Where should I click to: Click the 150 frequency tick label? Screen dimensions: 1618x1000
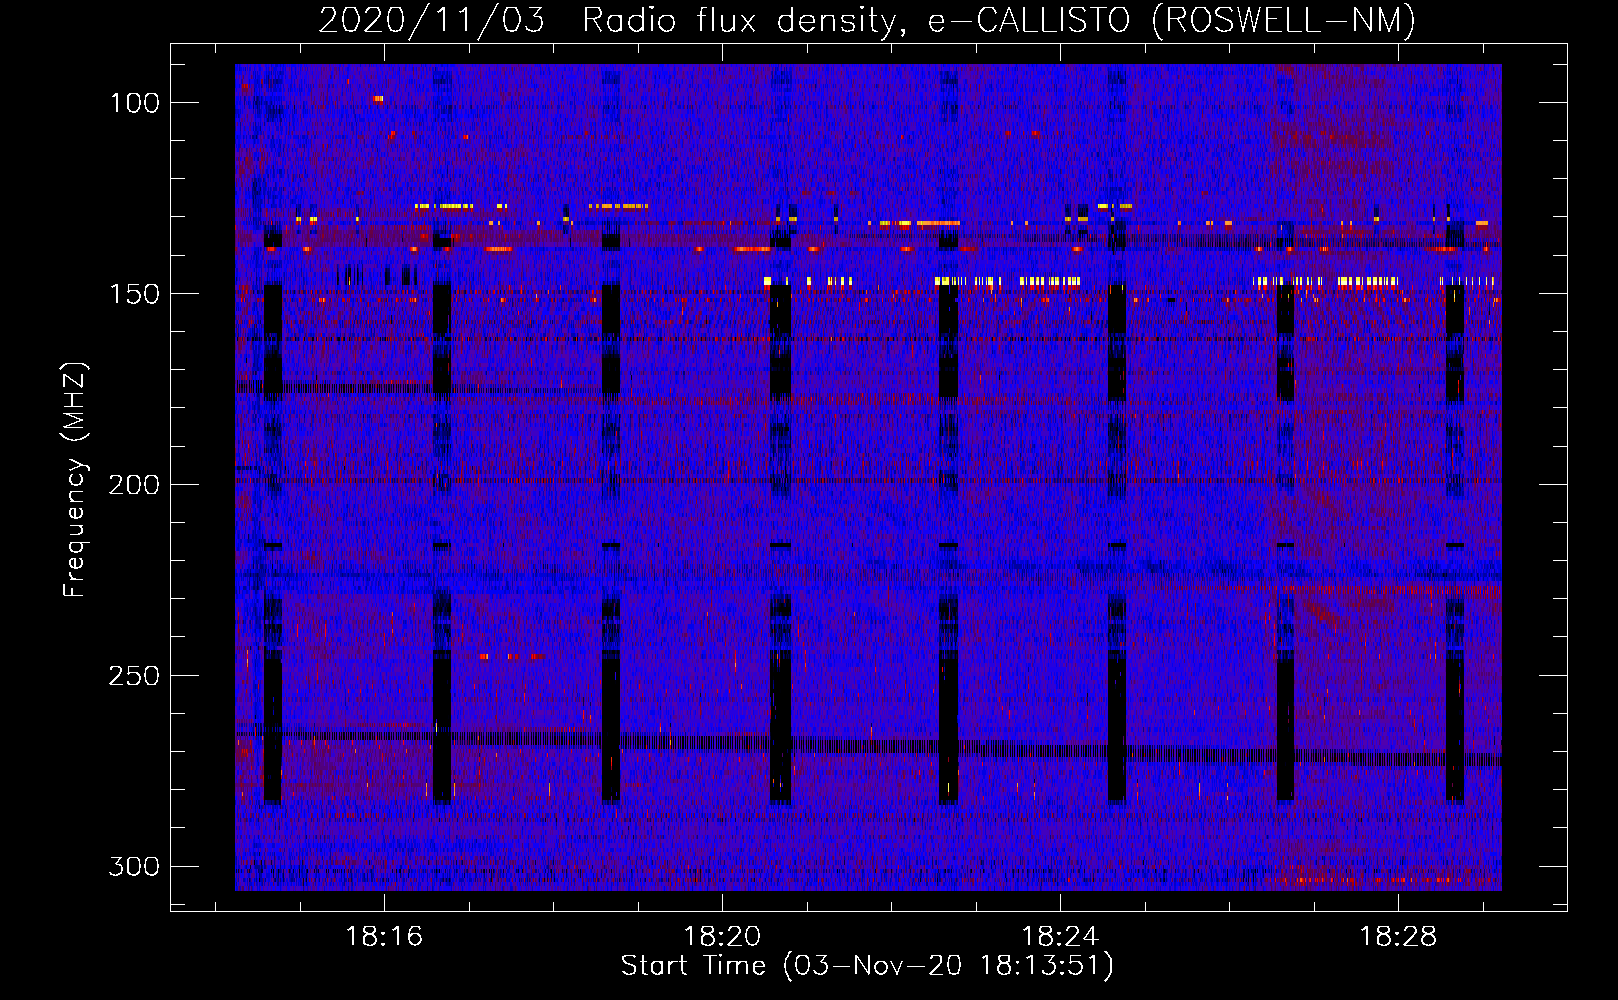pyautogui.click(x=134, y=293)
